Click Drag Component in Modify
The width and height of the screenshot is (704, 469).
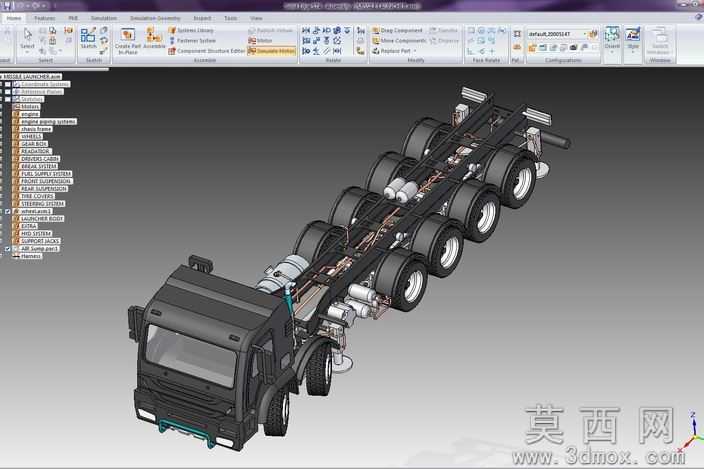397,30
